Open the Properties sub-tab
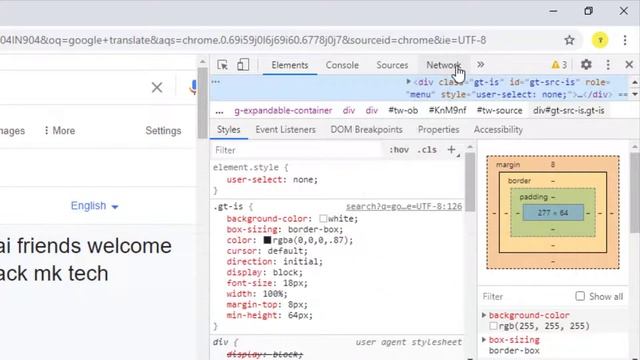 pos(438,130)
